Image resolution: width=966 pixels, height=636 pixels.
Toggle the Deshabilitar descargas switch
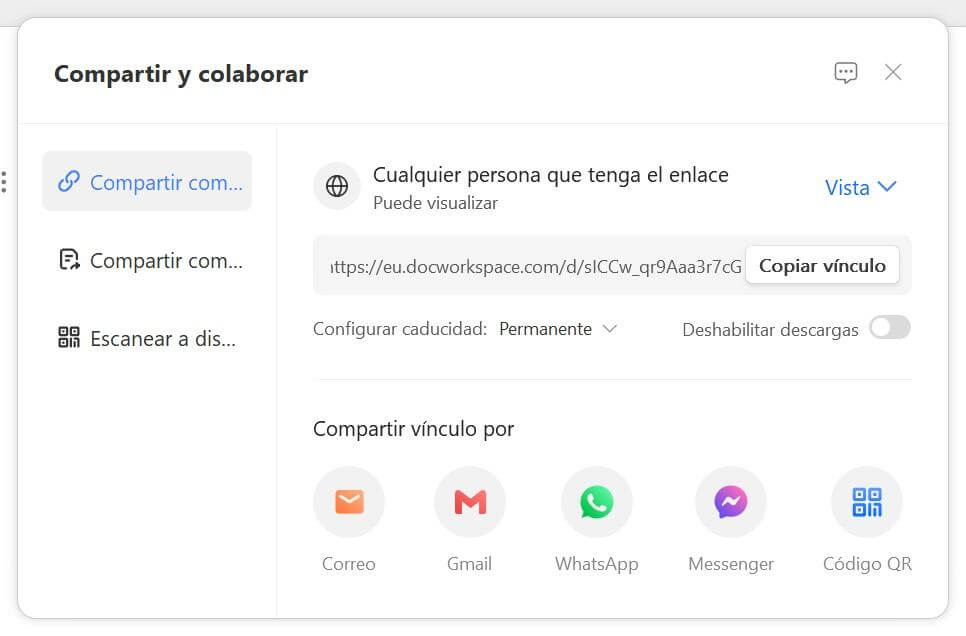pyautogui.click(x=890, y=327)
